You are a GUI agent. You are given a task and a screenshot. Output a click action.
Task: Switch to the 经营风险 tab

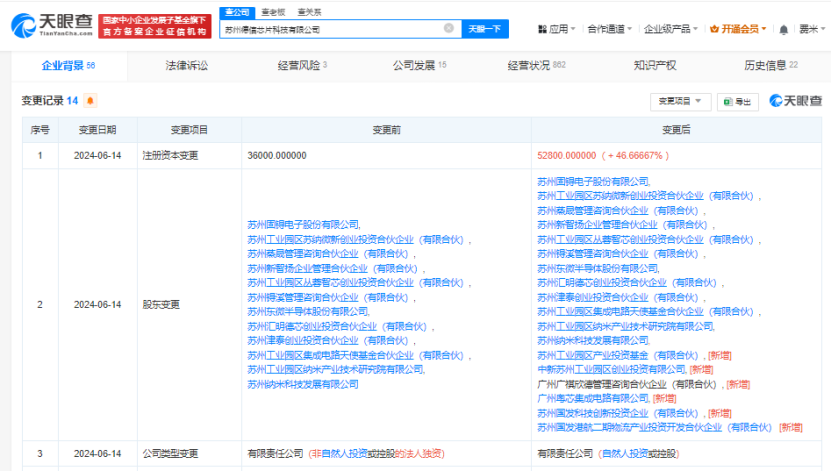coord(302,66)
